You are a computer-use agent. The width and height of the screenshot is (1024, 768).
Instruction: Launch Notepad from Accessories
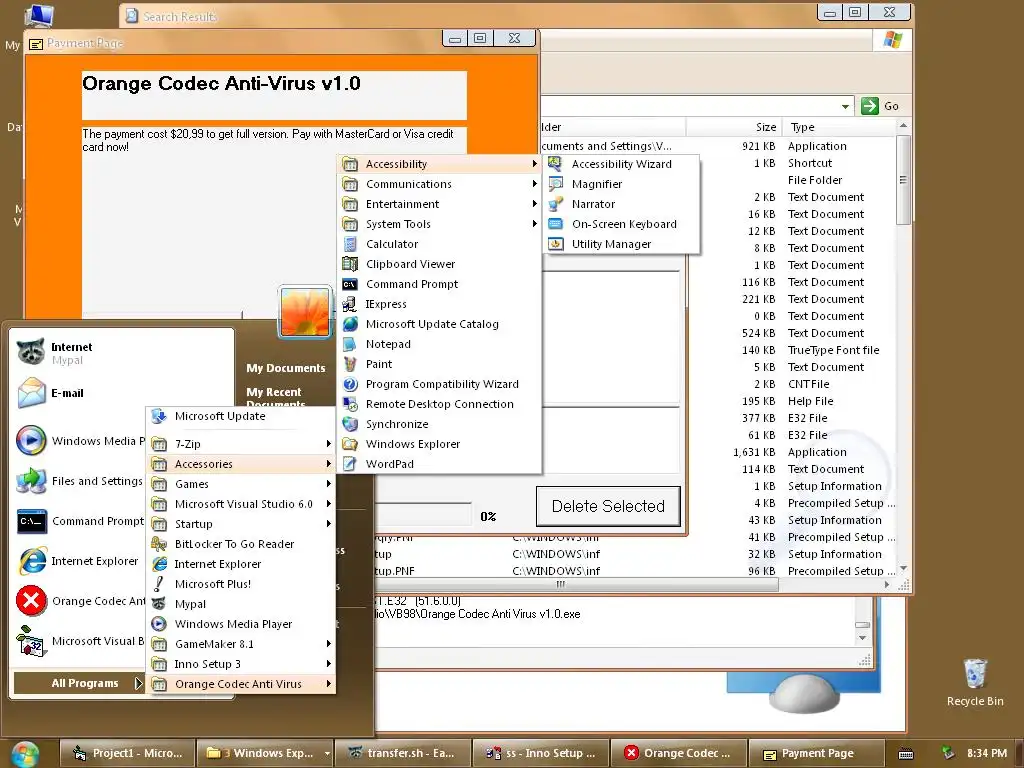(440, 344)
